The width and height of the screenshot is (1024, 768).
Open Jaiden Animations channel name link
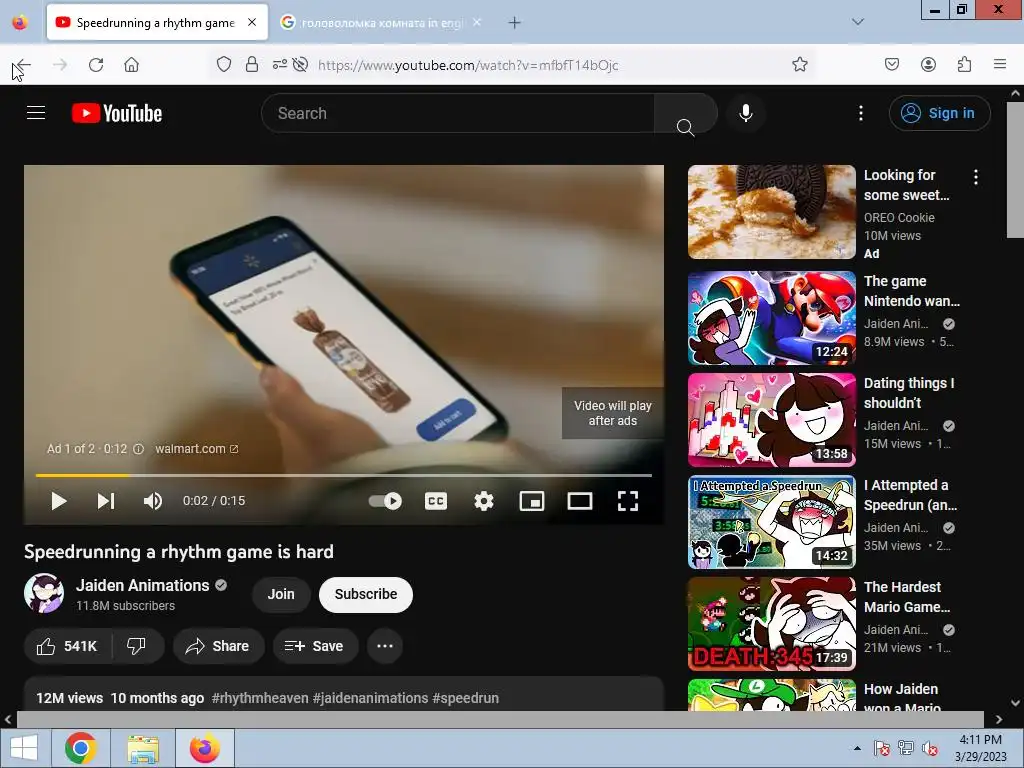[x=142, y=585]
